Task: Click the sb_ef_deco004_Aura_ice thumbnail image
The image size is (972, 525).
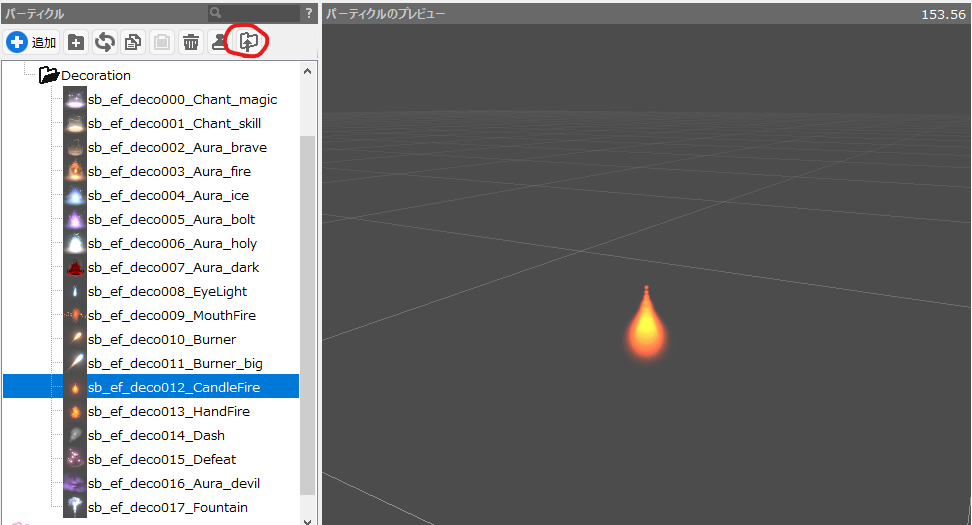Action: (75, 195)
